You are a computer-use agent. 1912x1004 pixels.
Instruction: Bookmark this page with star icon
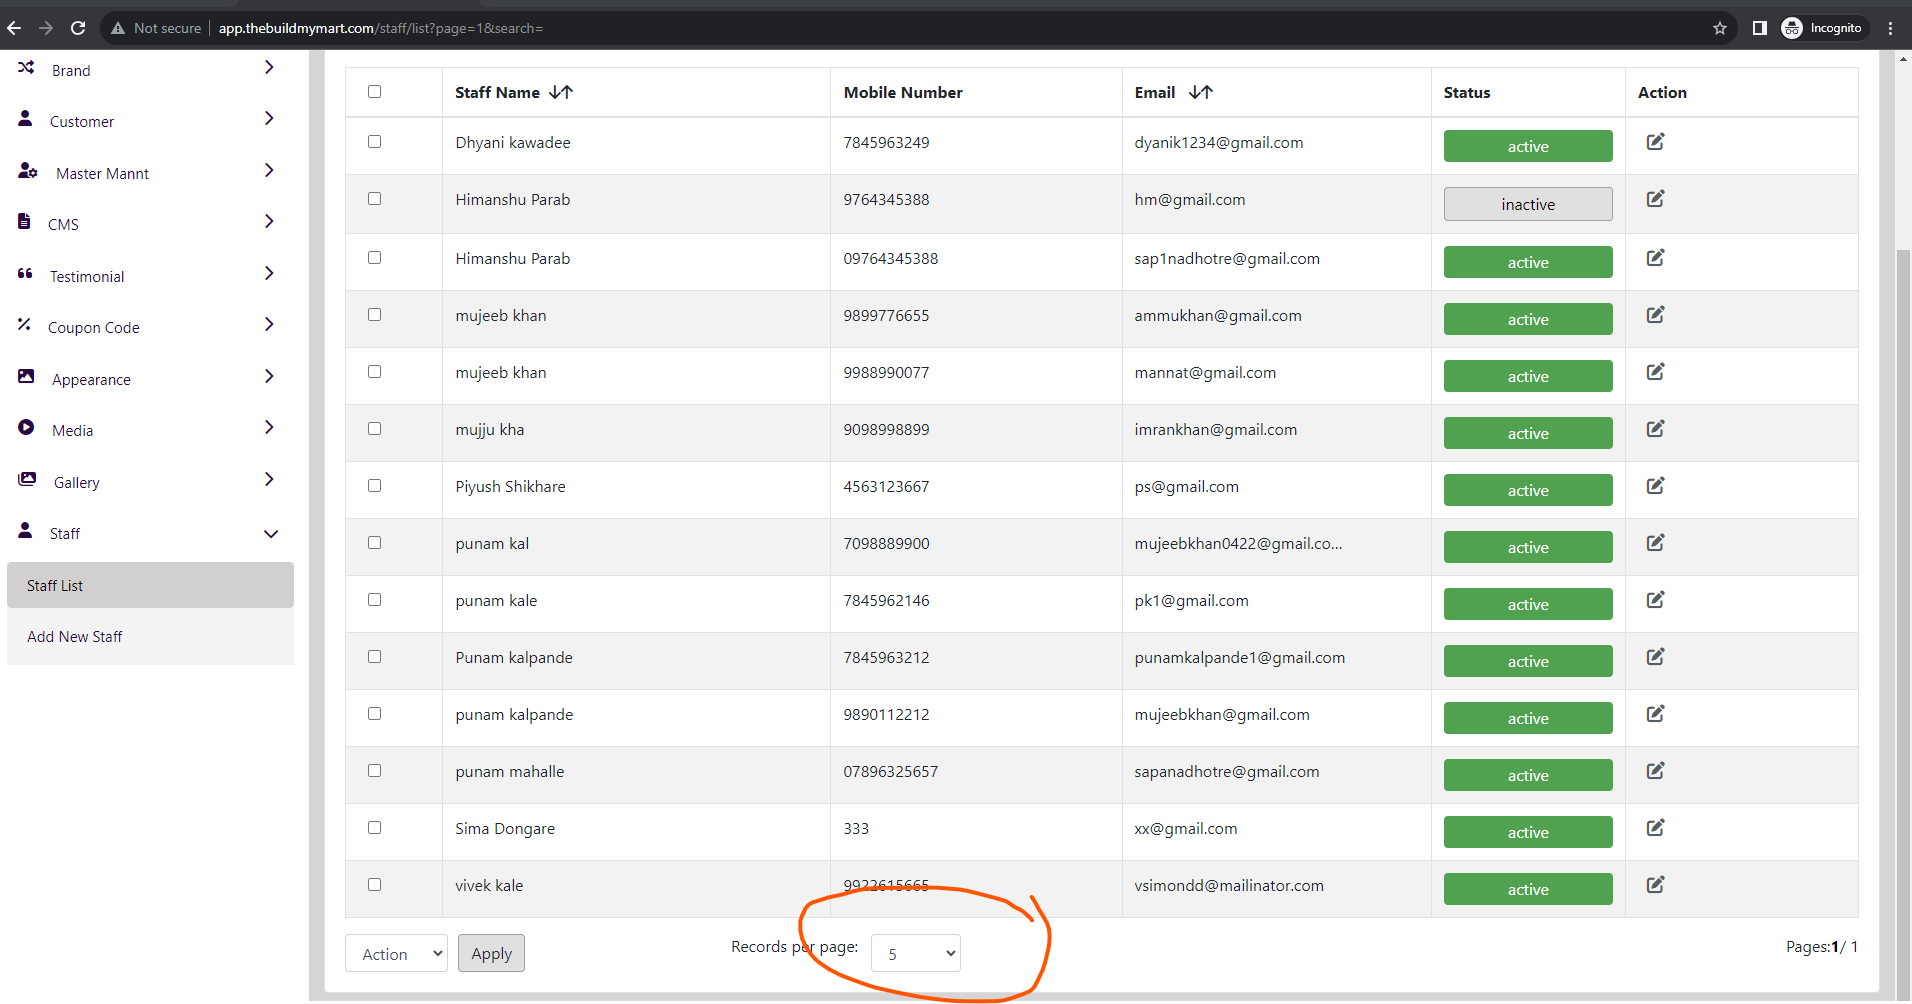tap(1720, 28)
